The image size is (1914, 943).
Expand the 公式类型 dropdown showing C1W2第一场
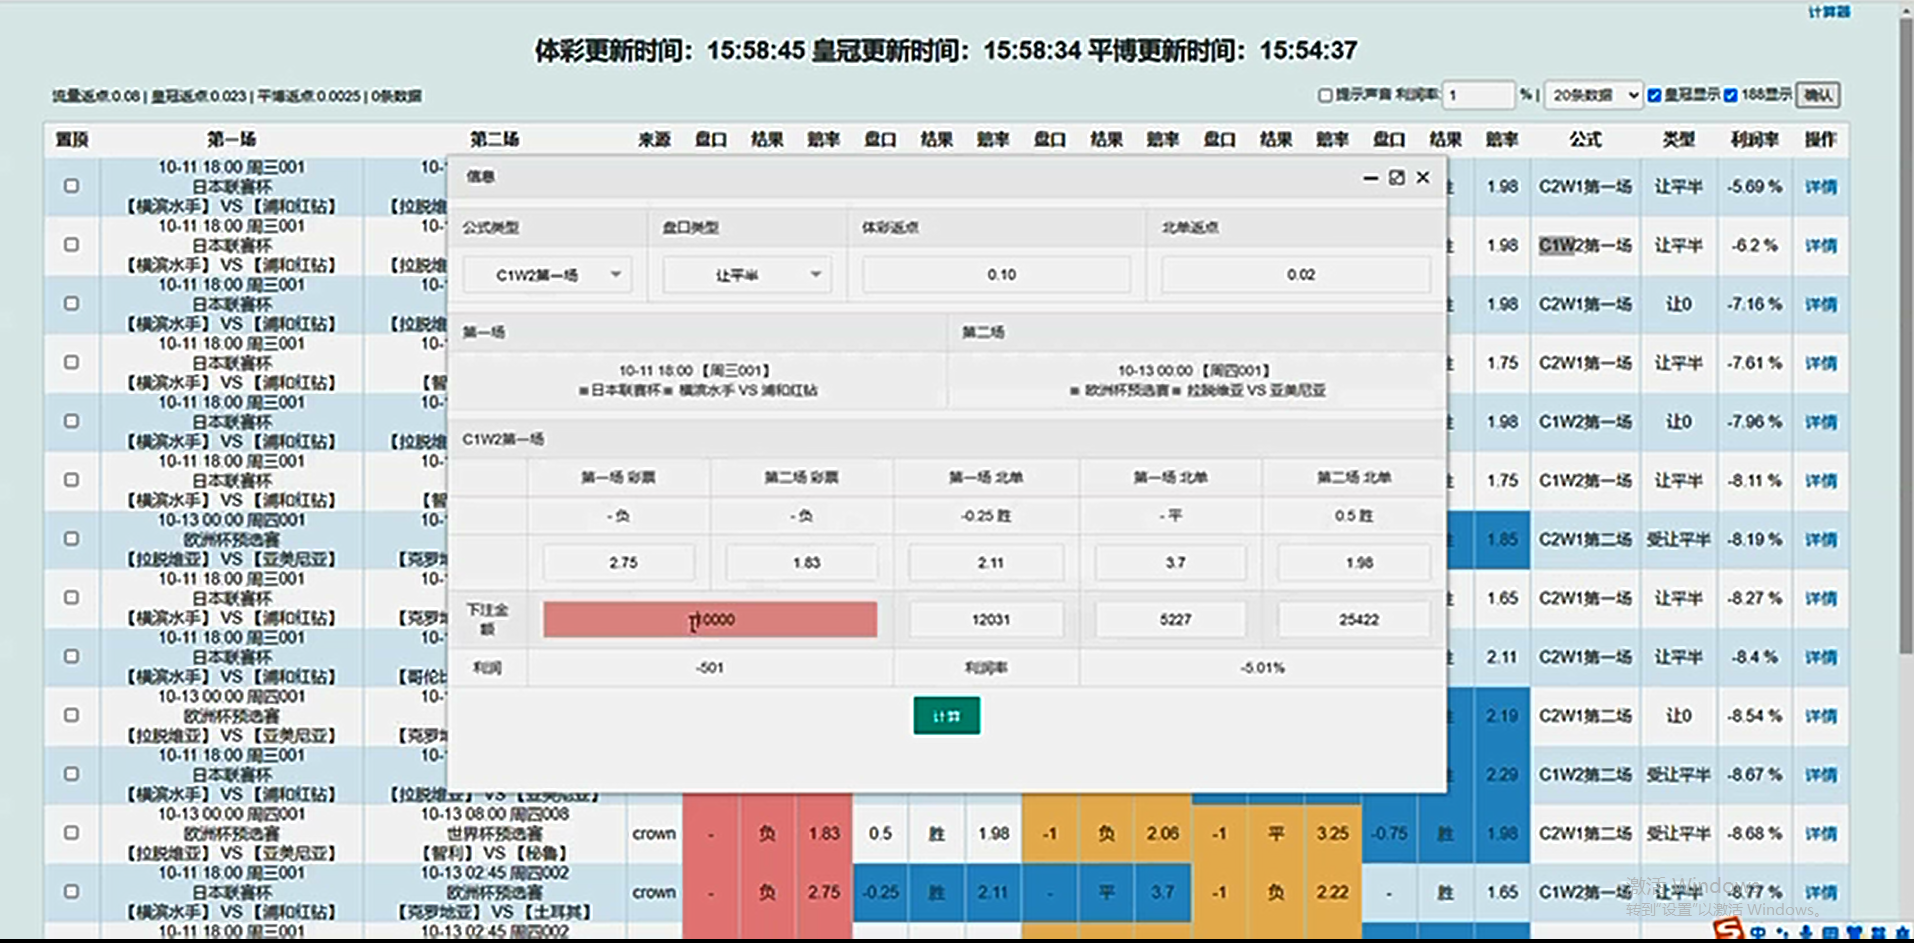coord(546,274)
